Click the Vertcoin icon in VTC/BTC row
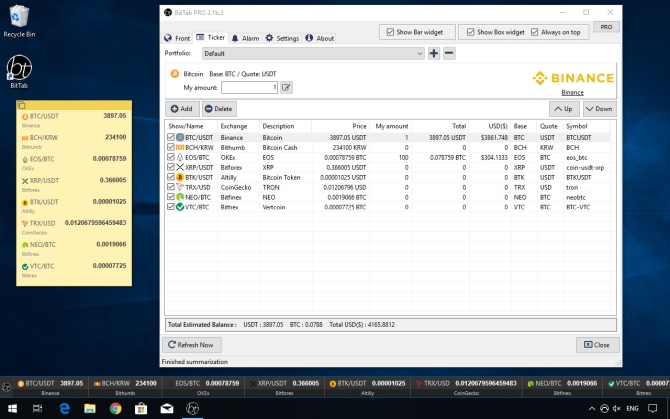The image size is (670, 419). tap(180, 207)
